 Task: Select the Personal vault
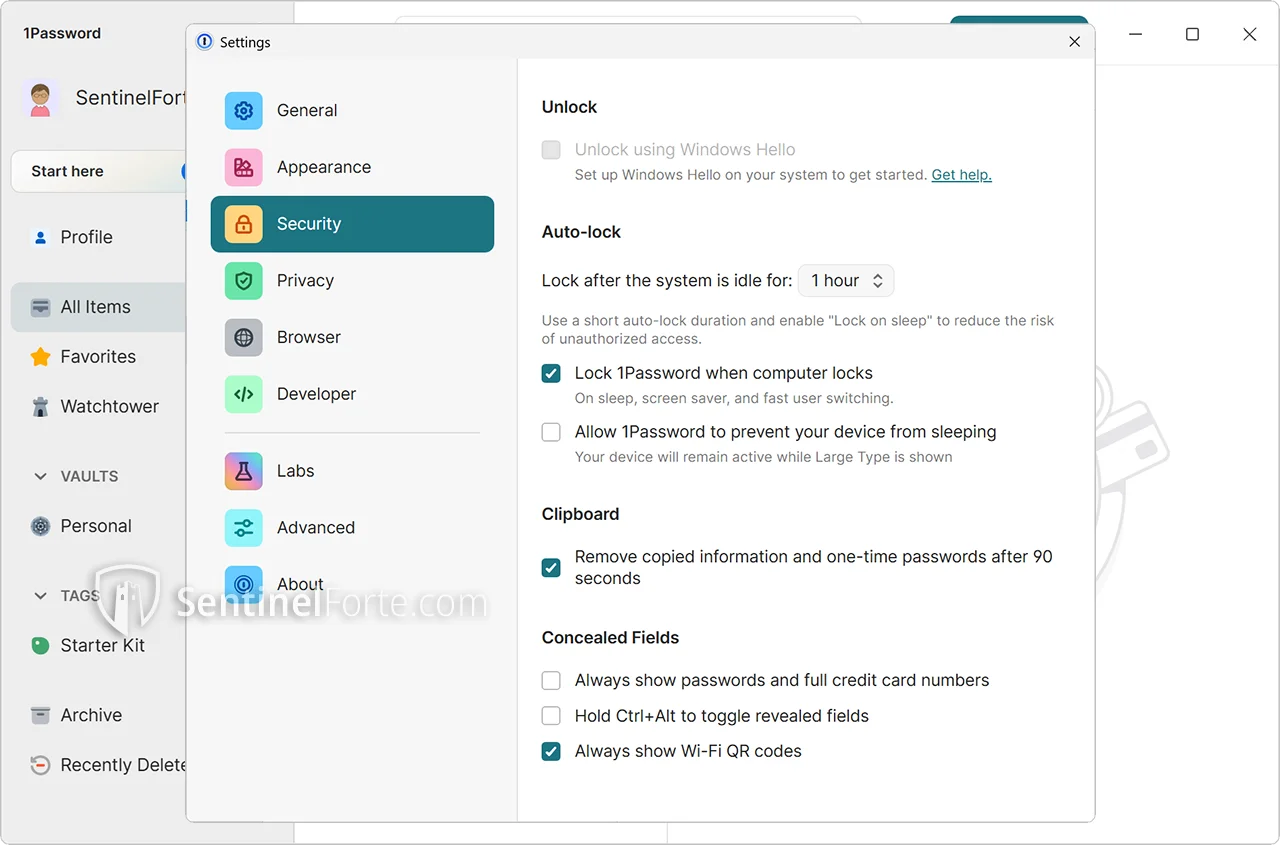[98, 526]
